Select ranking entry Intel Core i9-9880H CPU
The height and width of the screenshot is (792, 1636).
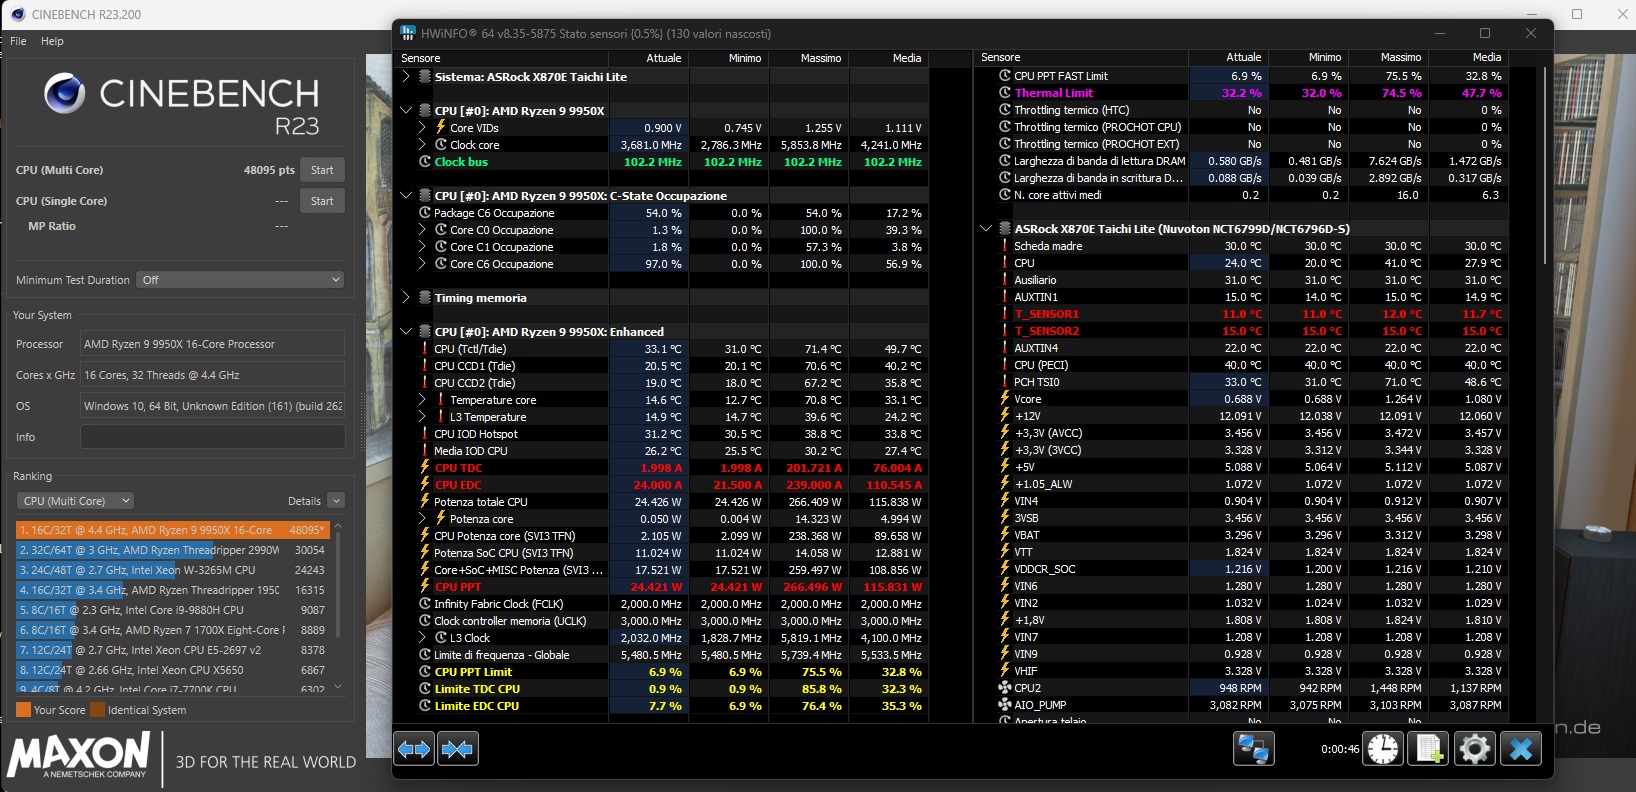[172, 610]
